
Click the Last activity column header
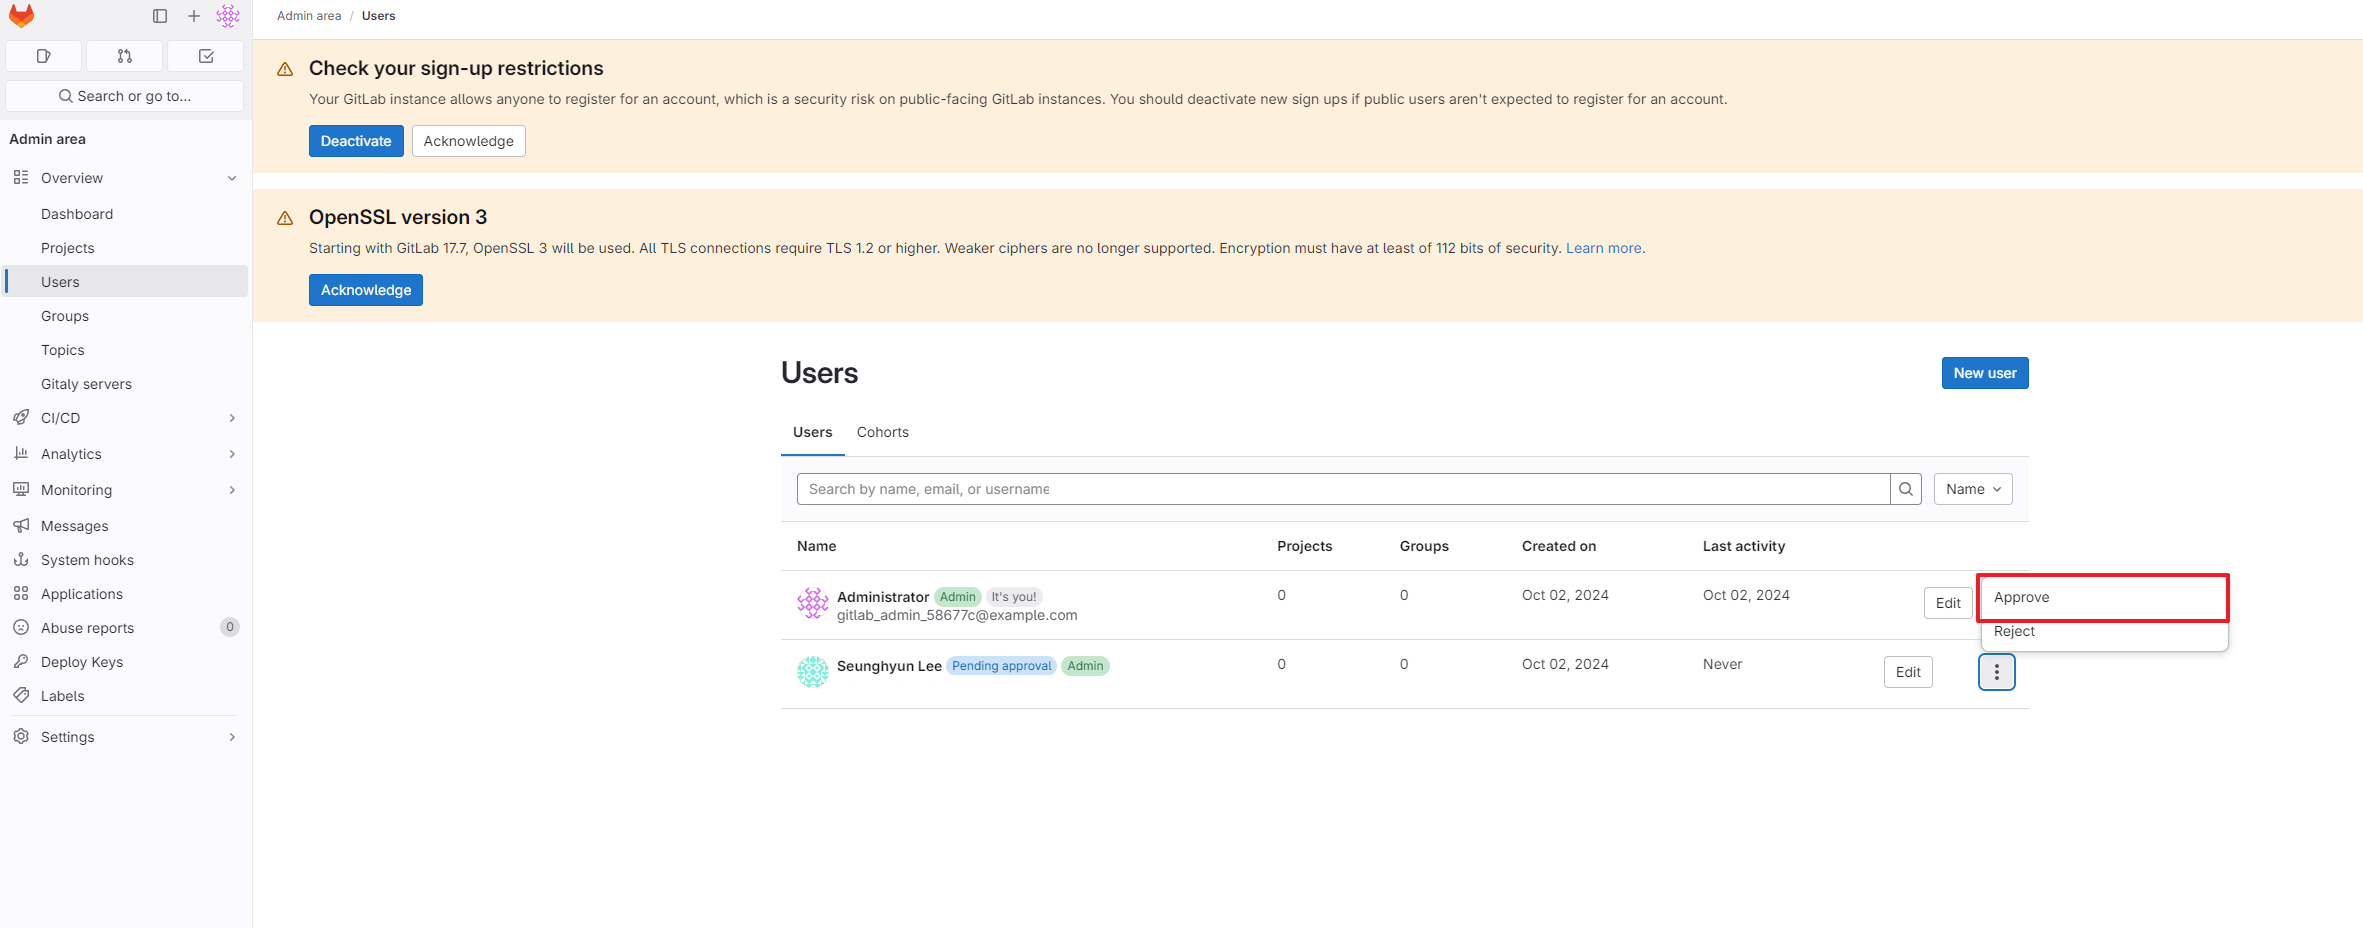coord(1744,546)
